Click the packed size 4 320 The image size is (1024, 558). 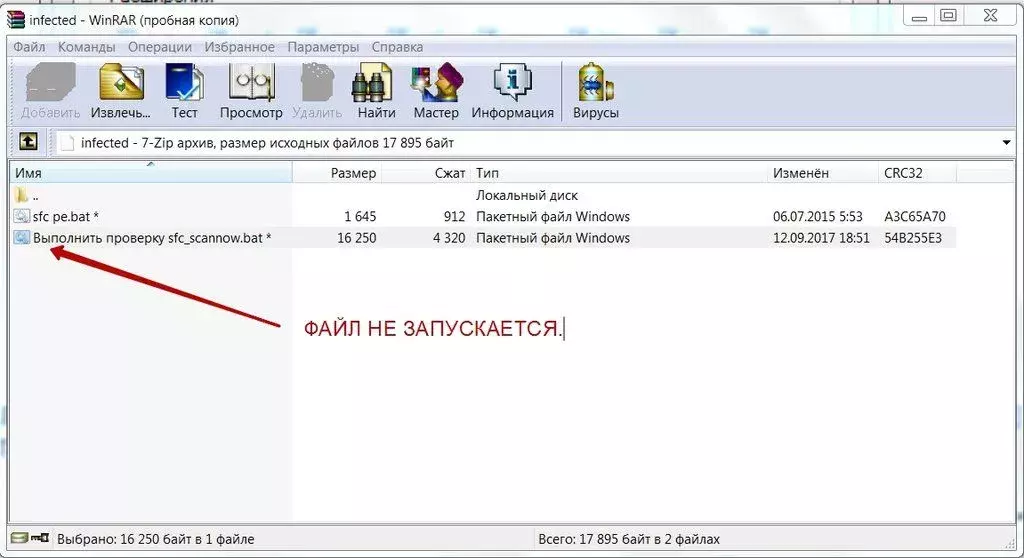pos(449,238)
